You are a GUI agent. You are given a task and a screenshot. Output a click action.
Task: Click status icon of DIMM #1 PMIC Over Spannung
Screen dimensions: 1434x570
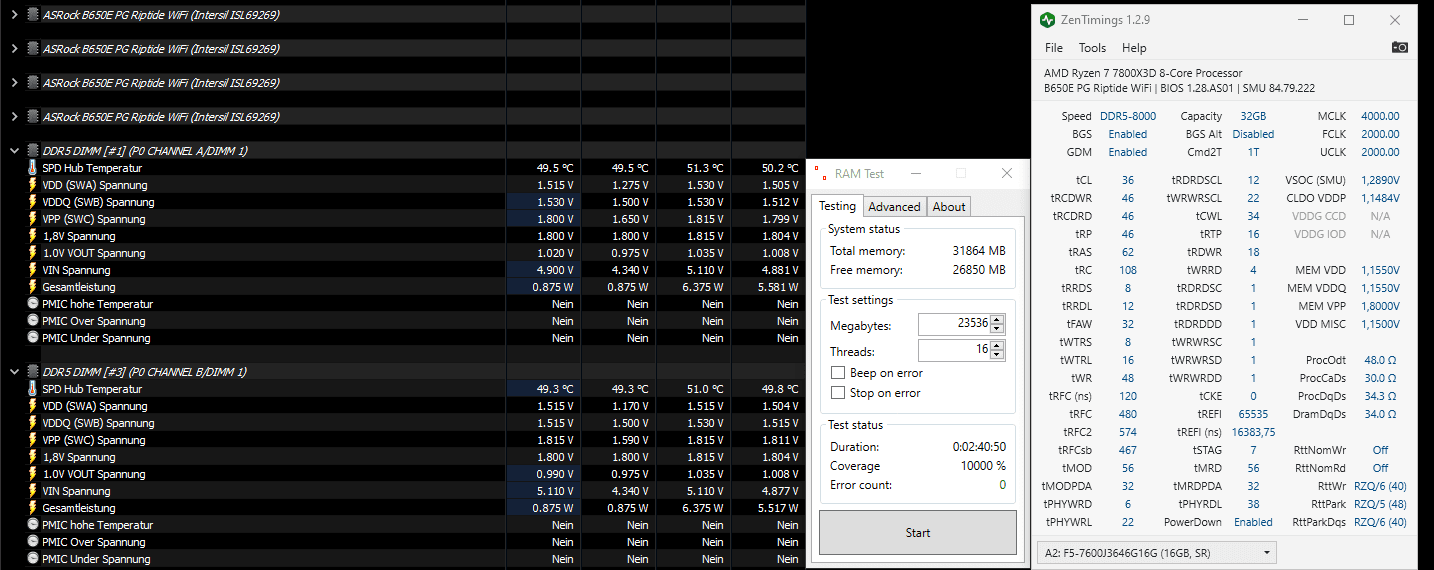pyautogui.click(x=32, y=321)
